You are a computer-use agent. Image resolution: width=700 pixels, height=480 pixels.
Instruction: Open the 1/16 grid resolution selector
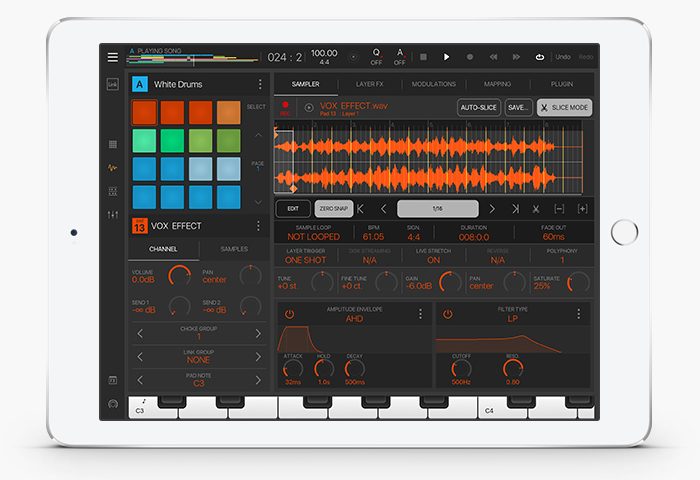tap(438, 209)
